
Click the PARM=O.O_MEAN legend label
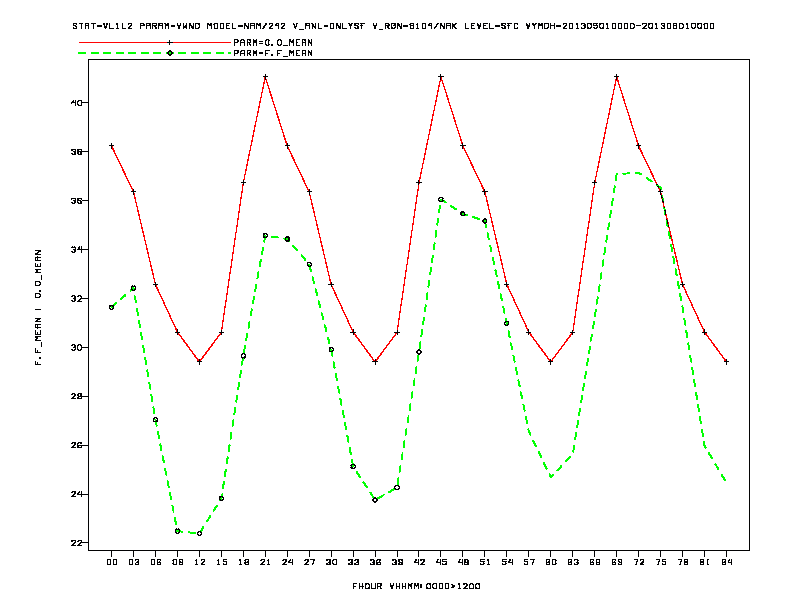(x=273, y=43)
